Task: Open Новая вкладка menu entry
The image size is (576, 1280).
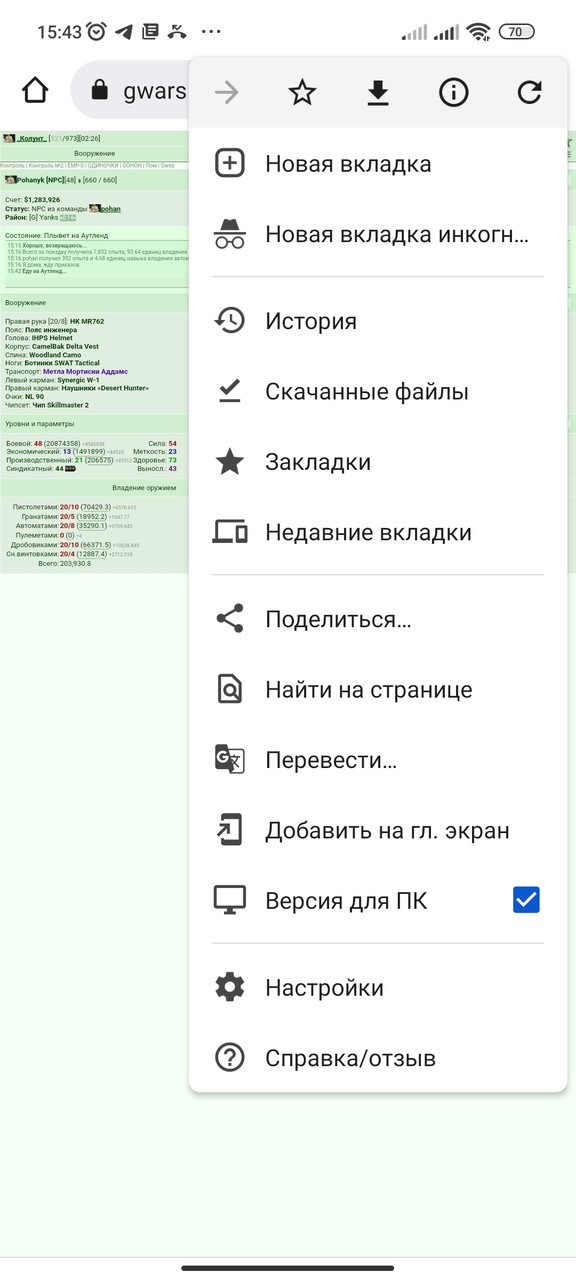Action: pos(378,164)
